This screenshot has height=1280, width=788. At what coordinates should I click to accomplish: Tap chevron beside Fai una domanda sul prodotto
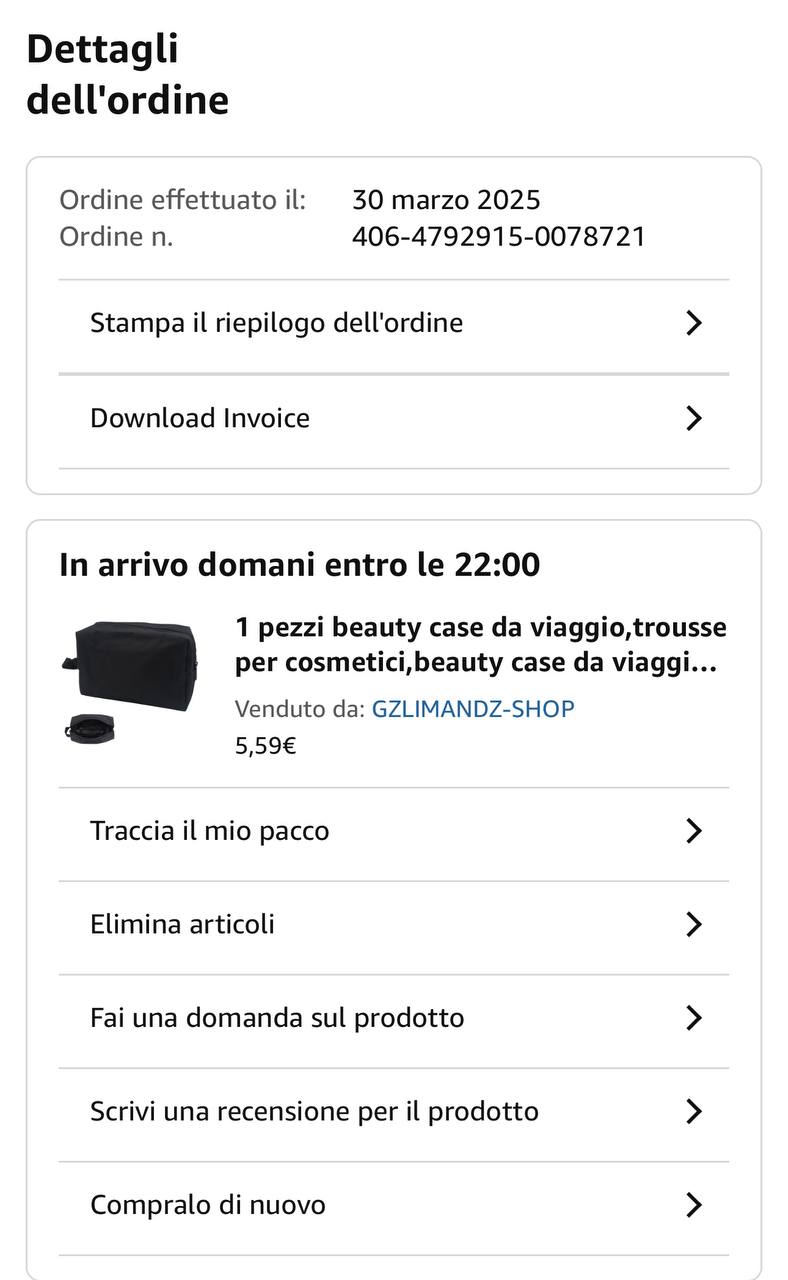(694, 1018)
